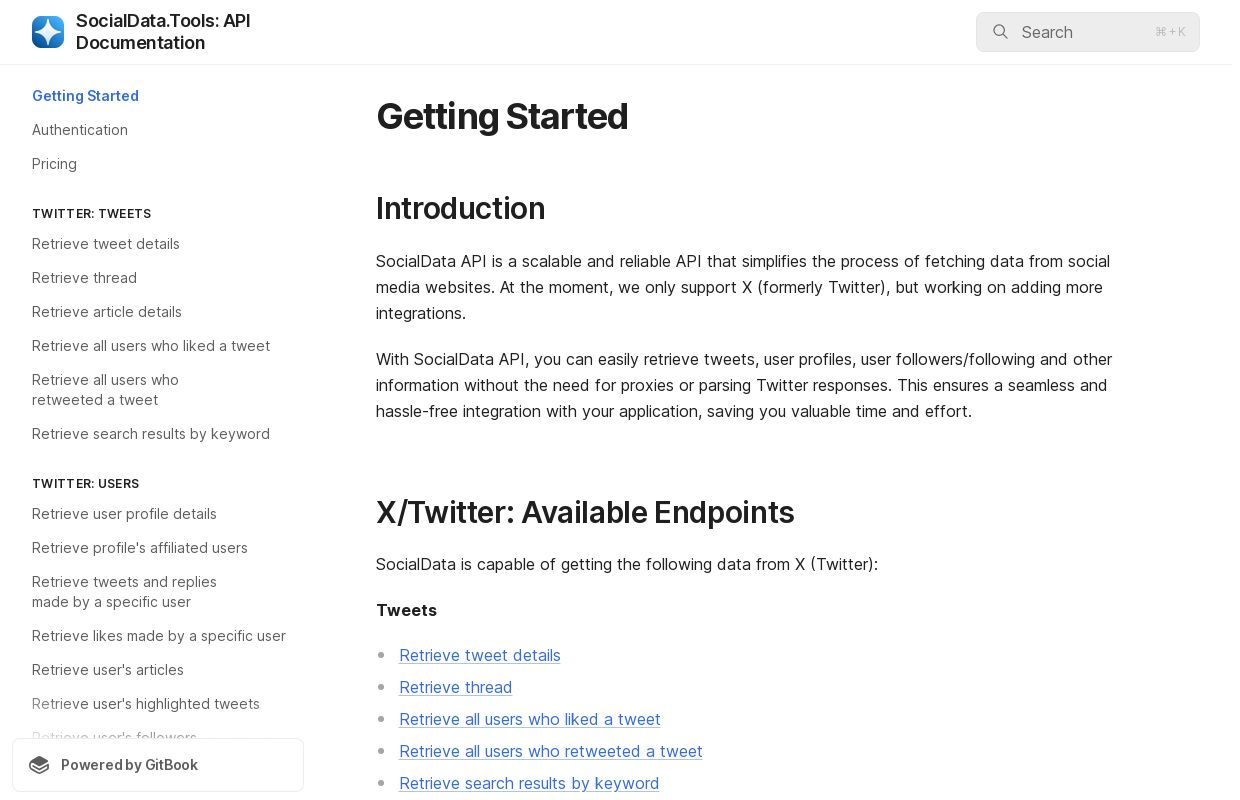The image size is (1240, 800).
Task: Open Retrieve likes made by a specific user
Action: [x=159, y=636]
